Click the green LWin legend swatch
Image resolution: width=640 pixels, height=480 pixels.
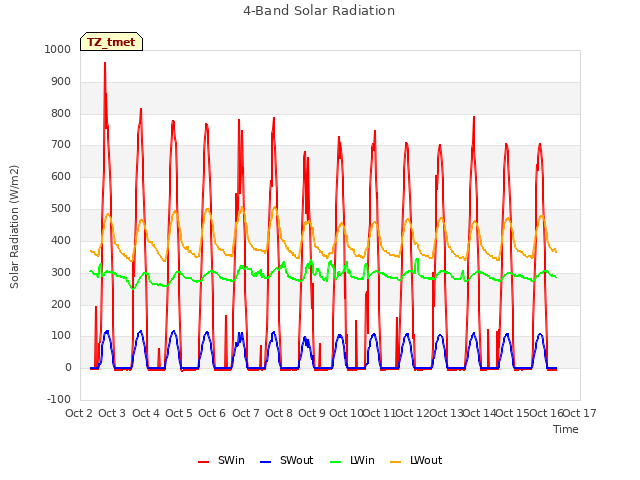tap(335, 462)
